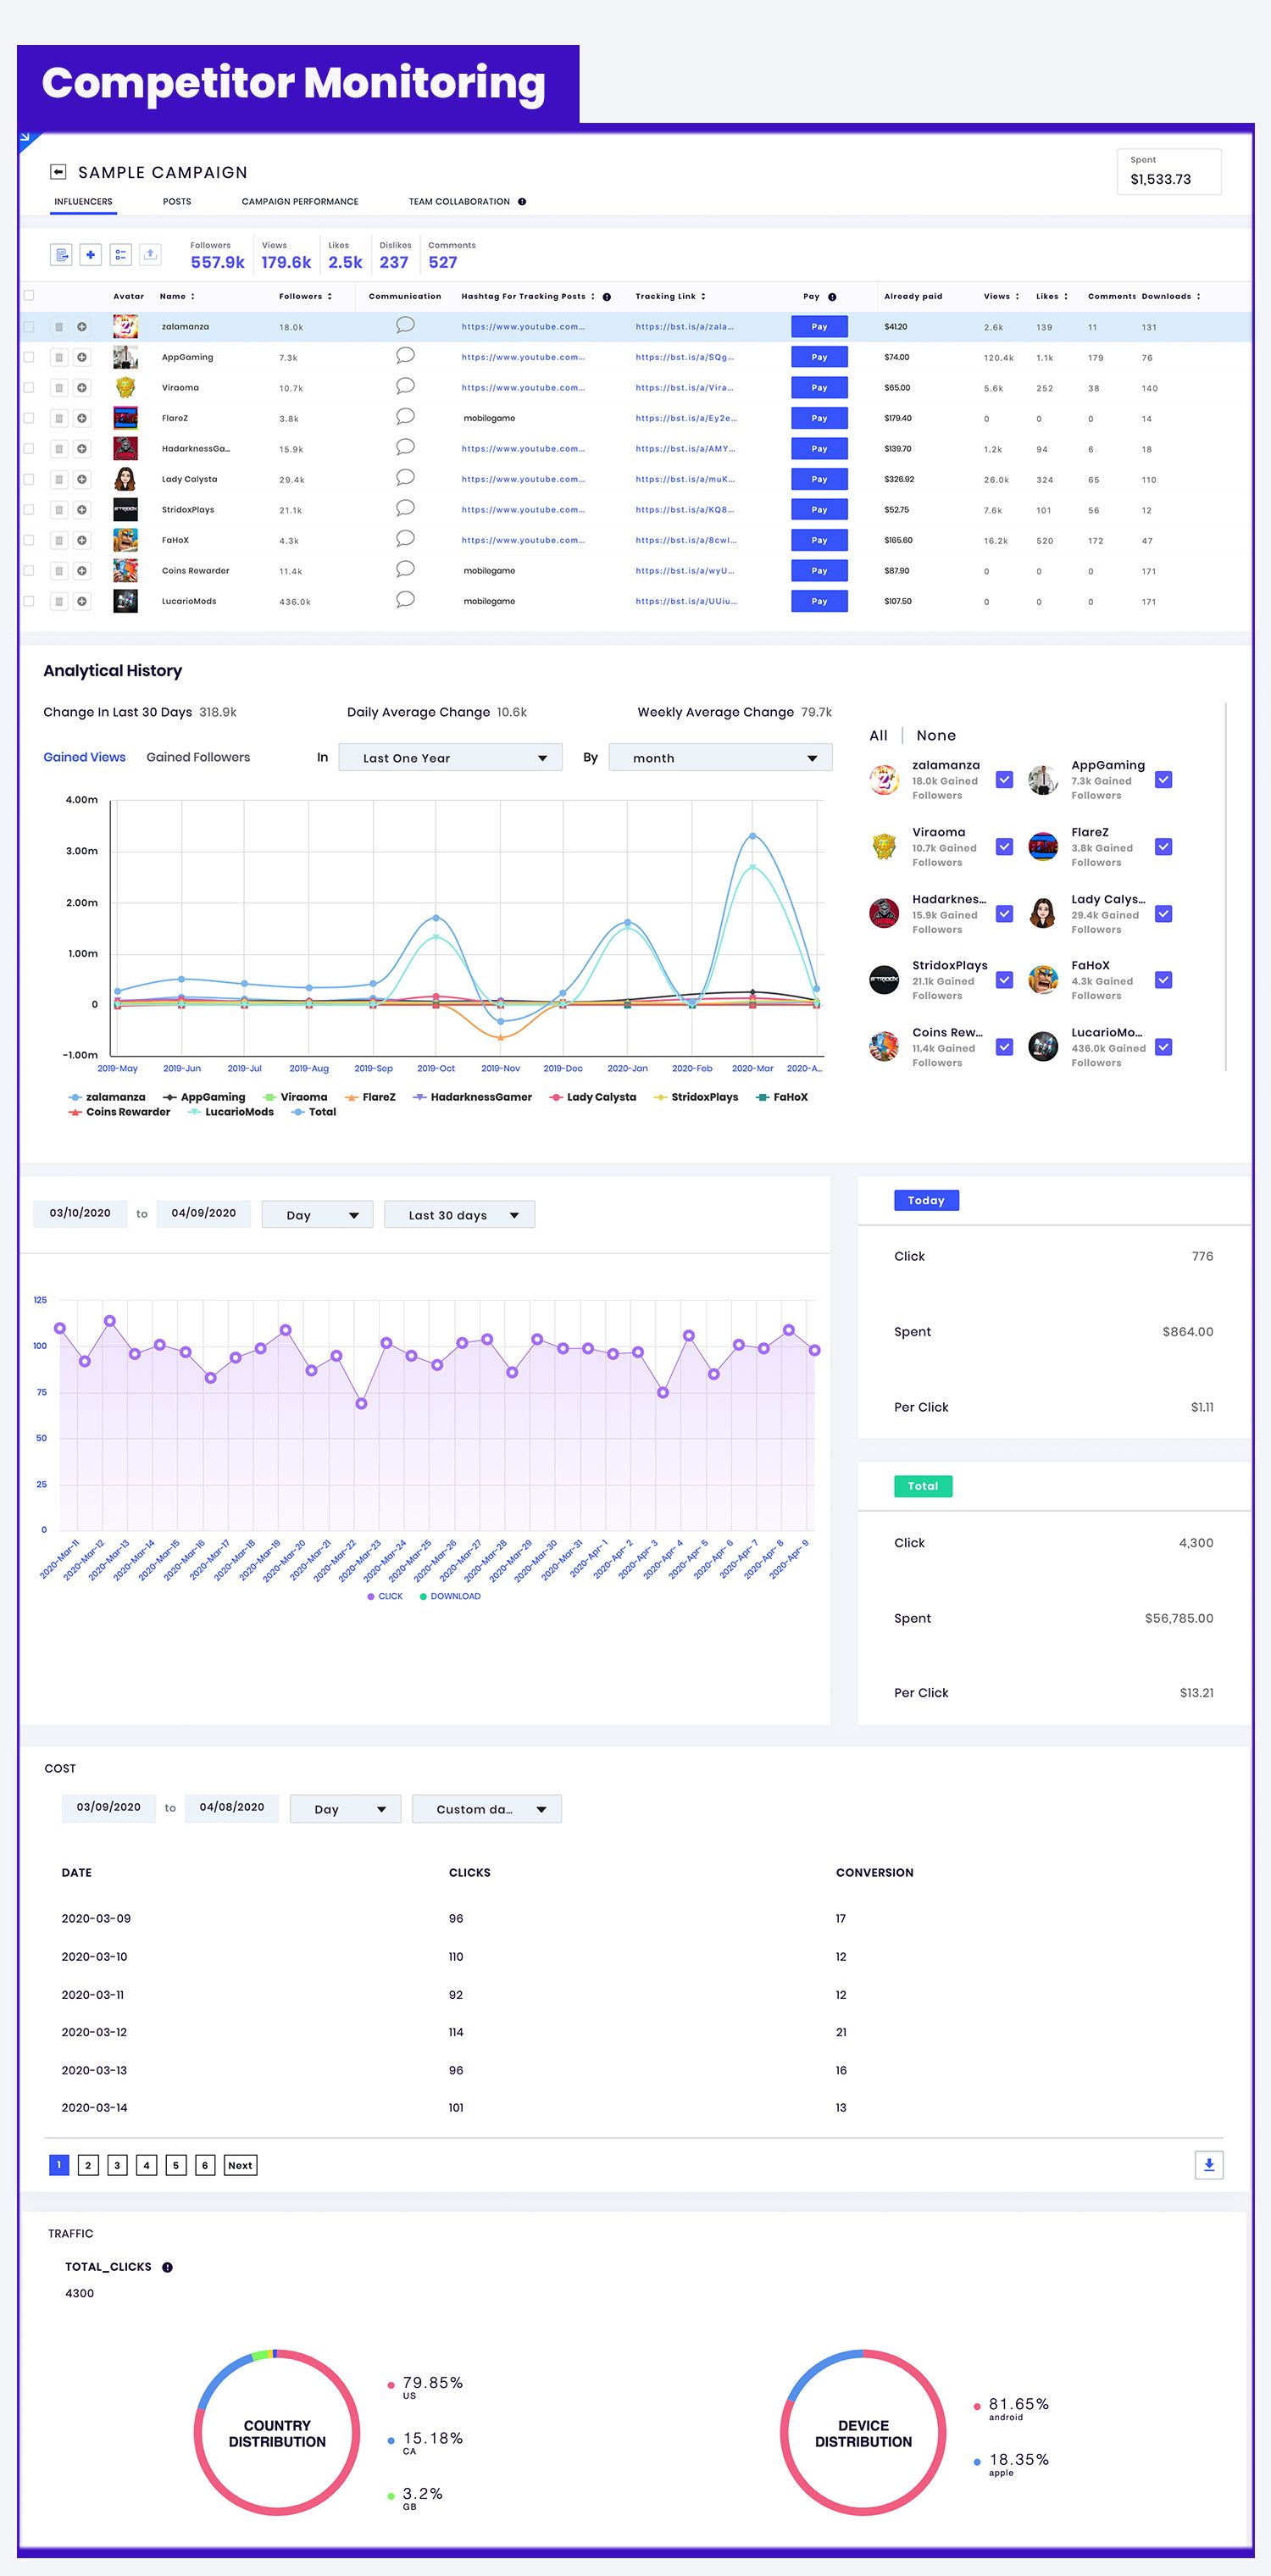The width and height of the screenshot is (1271, 2576).
Task: Click the TOTAL_CLICKS info icon
Action: (x=167, y=2267)
